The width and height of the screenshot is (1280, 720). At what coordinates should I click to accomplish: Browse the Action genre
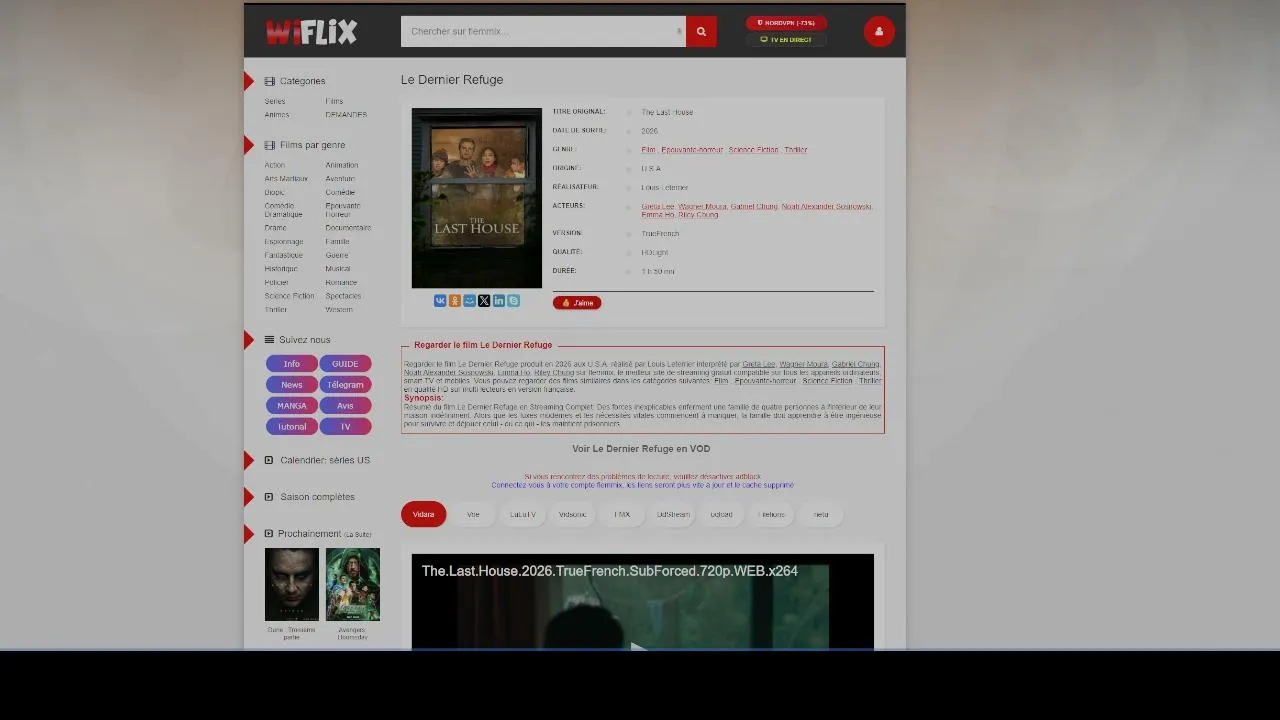[275, 165]
